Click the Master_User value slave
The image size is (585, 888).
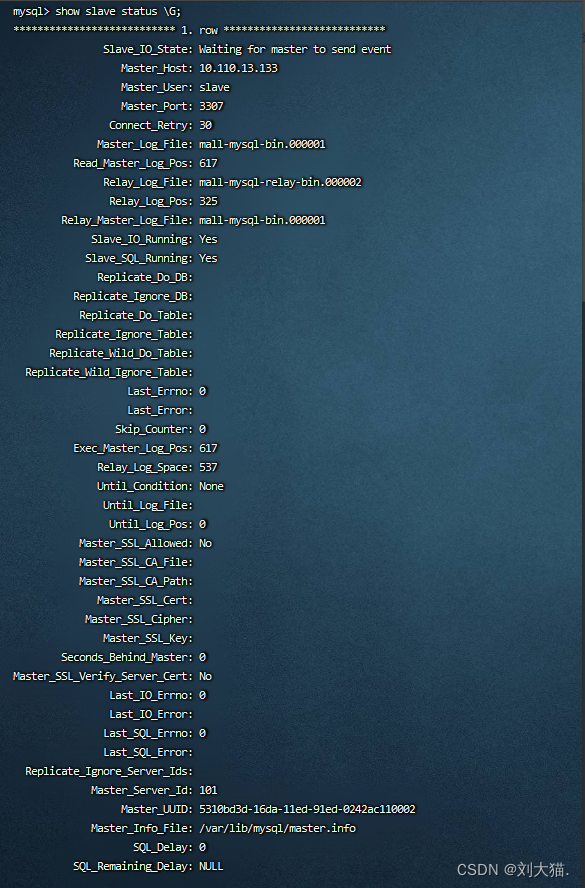(214, 87)
